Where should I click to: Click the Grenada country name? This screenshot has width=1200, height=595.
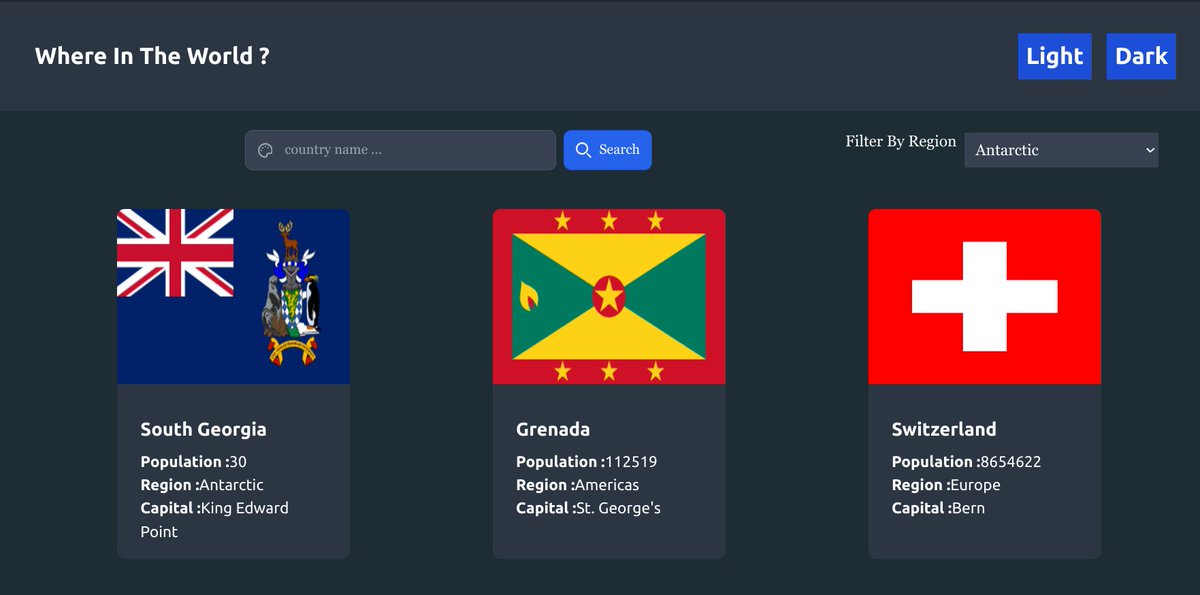[553, 429]
